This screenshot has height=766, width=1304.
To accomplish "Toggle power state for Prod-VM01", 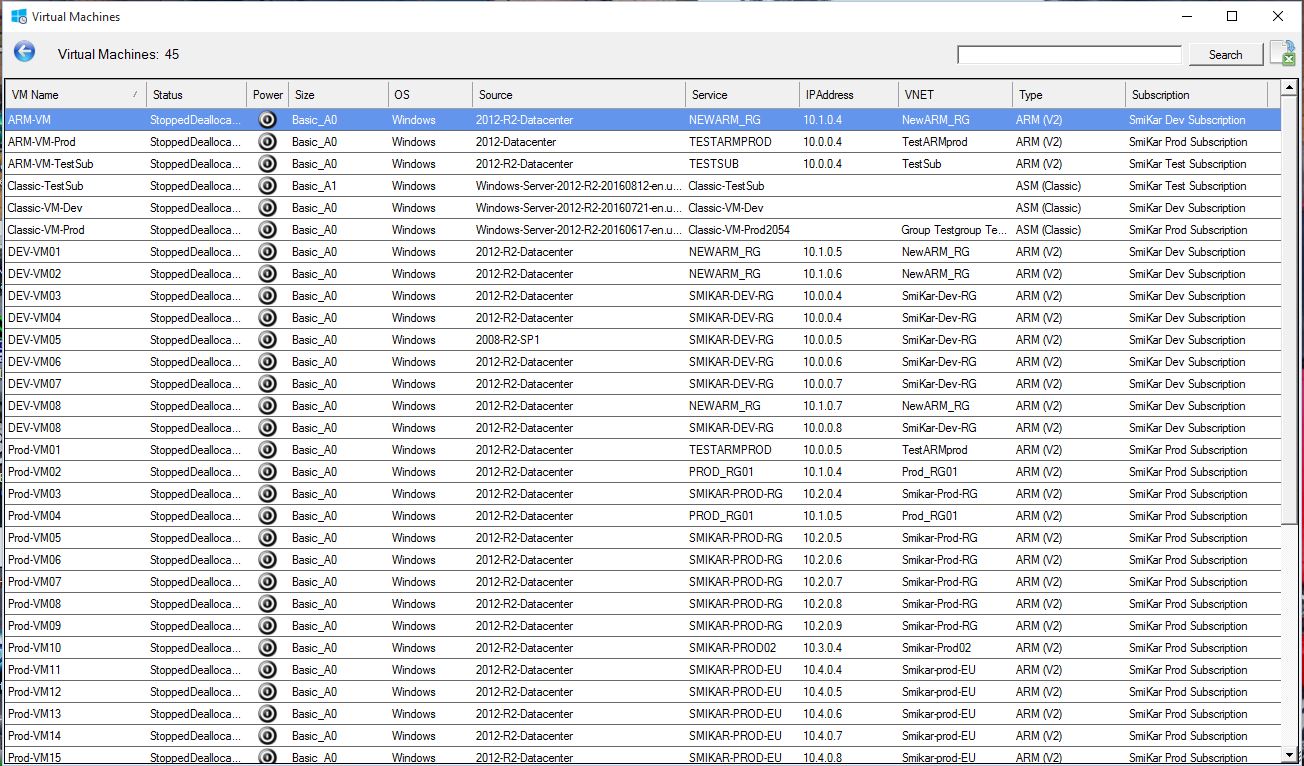I will tap(266, 449).
